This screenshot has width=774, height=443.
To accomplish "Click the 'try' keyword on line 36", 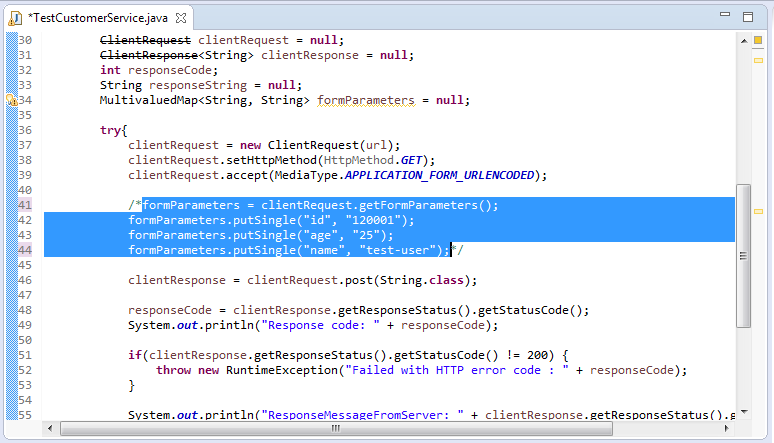I will [x=110, y=130].
